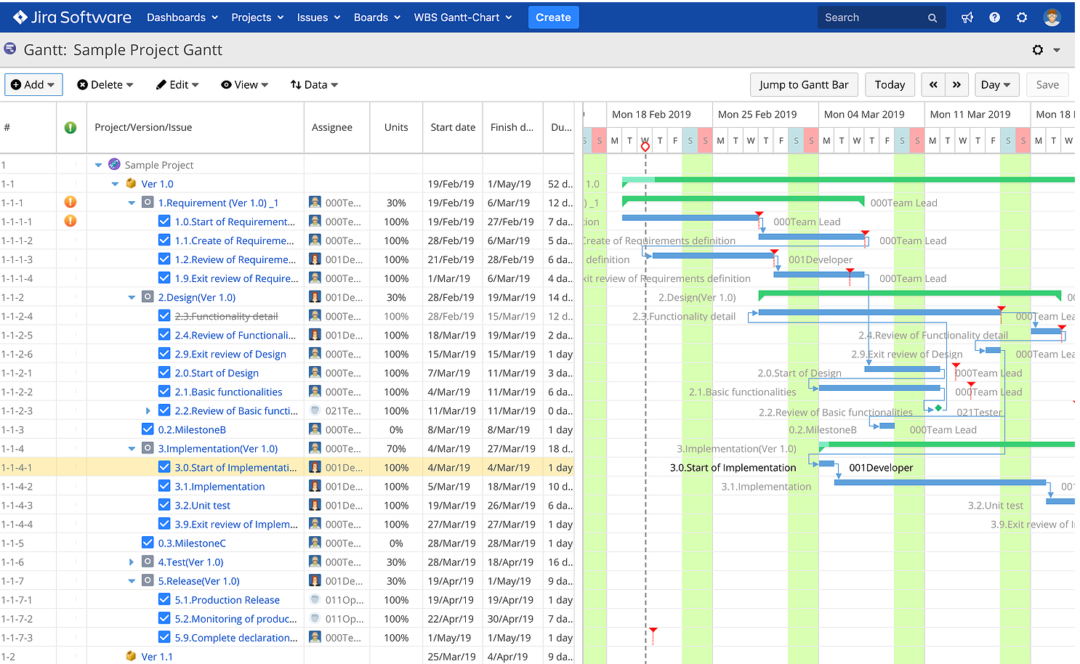This screenshot has width=1080, height=664.
Task: Click the View eye icon
Action: [x=227, y=84]
